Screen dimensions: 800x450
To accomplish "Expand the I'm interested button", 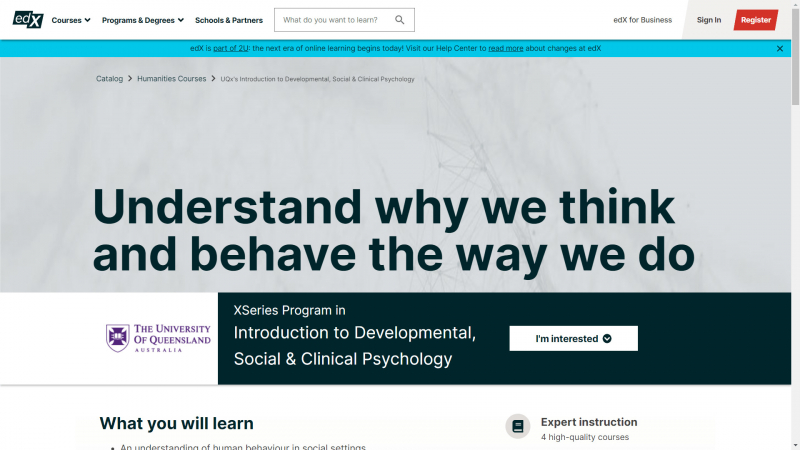I will click(573, 339).
